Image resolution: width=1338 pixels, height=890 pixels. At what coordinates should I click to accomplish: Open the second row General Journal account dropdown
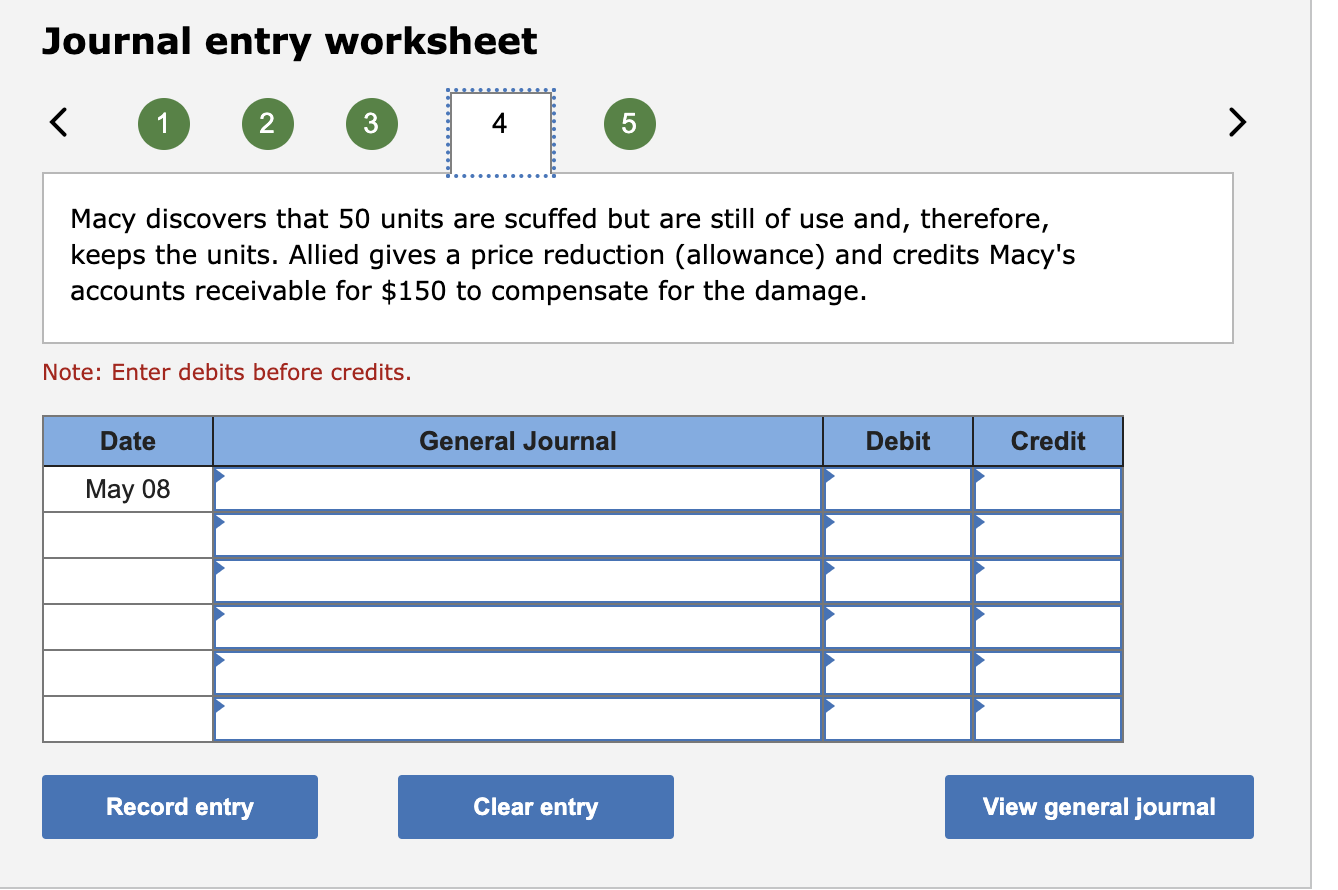pos(518,535)
